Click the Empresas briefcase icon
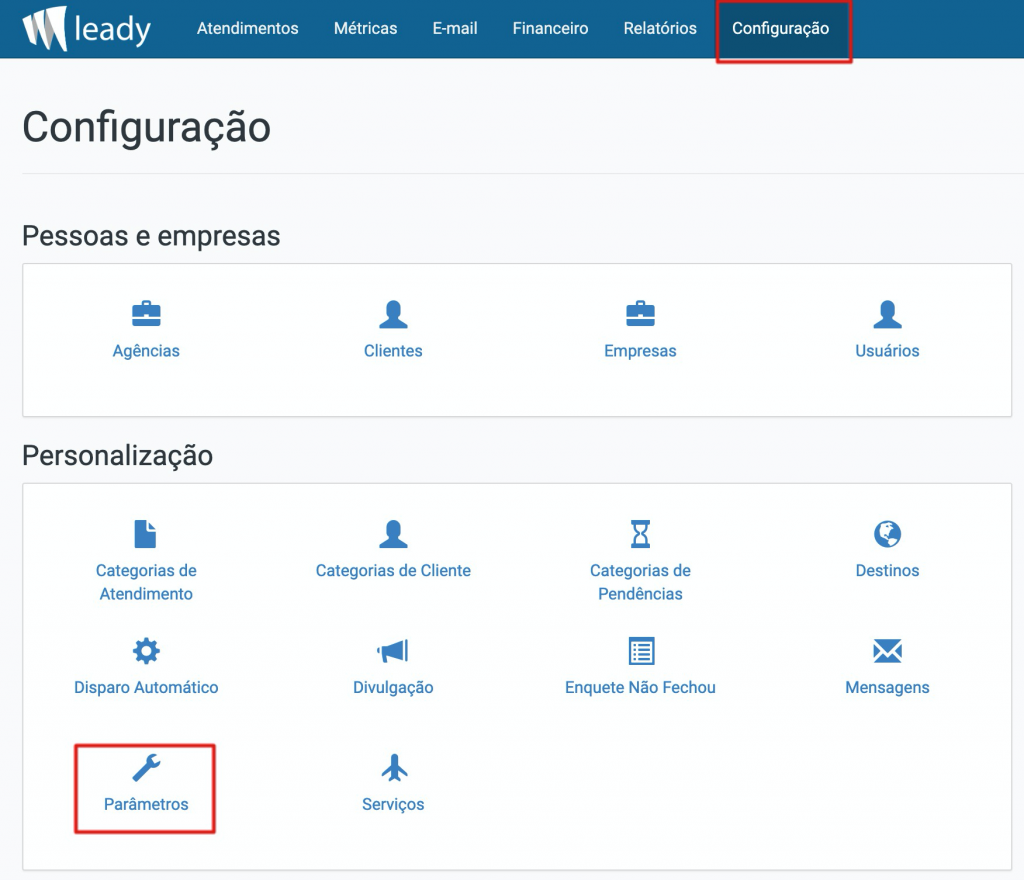Image resolution: width=1024 pixels, height=880 pixels. click(640, 314)
